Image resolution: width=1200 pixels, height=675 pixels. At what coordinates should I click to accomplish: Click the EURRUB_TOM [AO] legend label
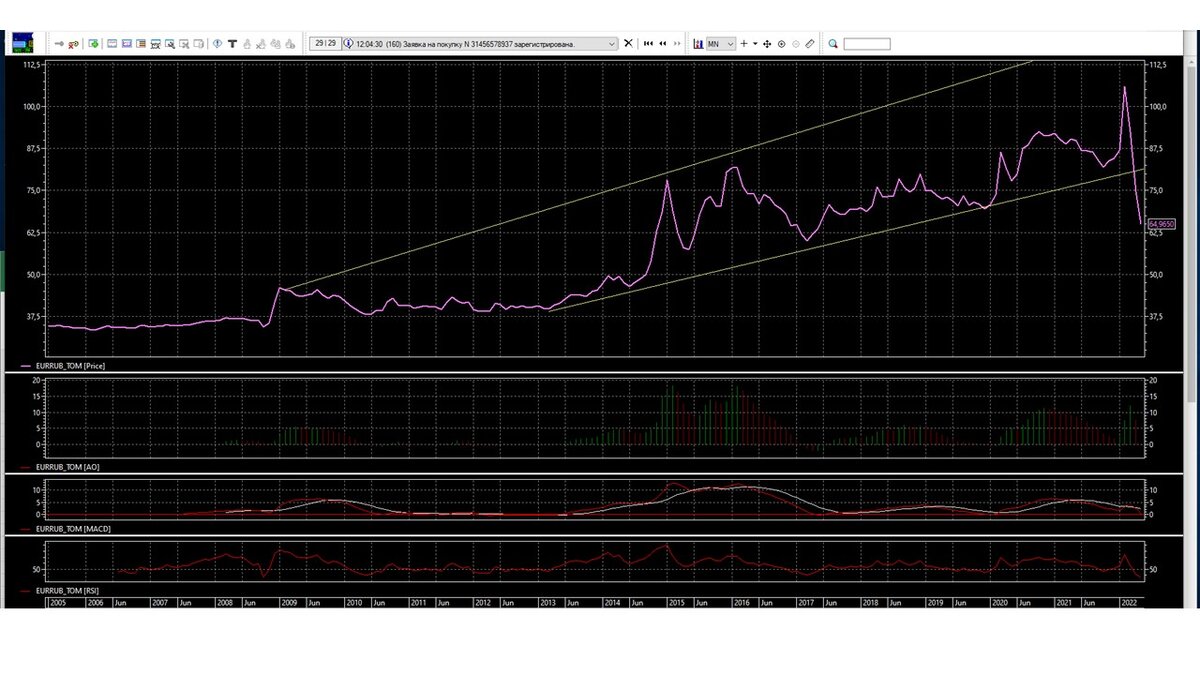click(x=66, y=467)
